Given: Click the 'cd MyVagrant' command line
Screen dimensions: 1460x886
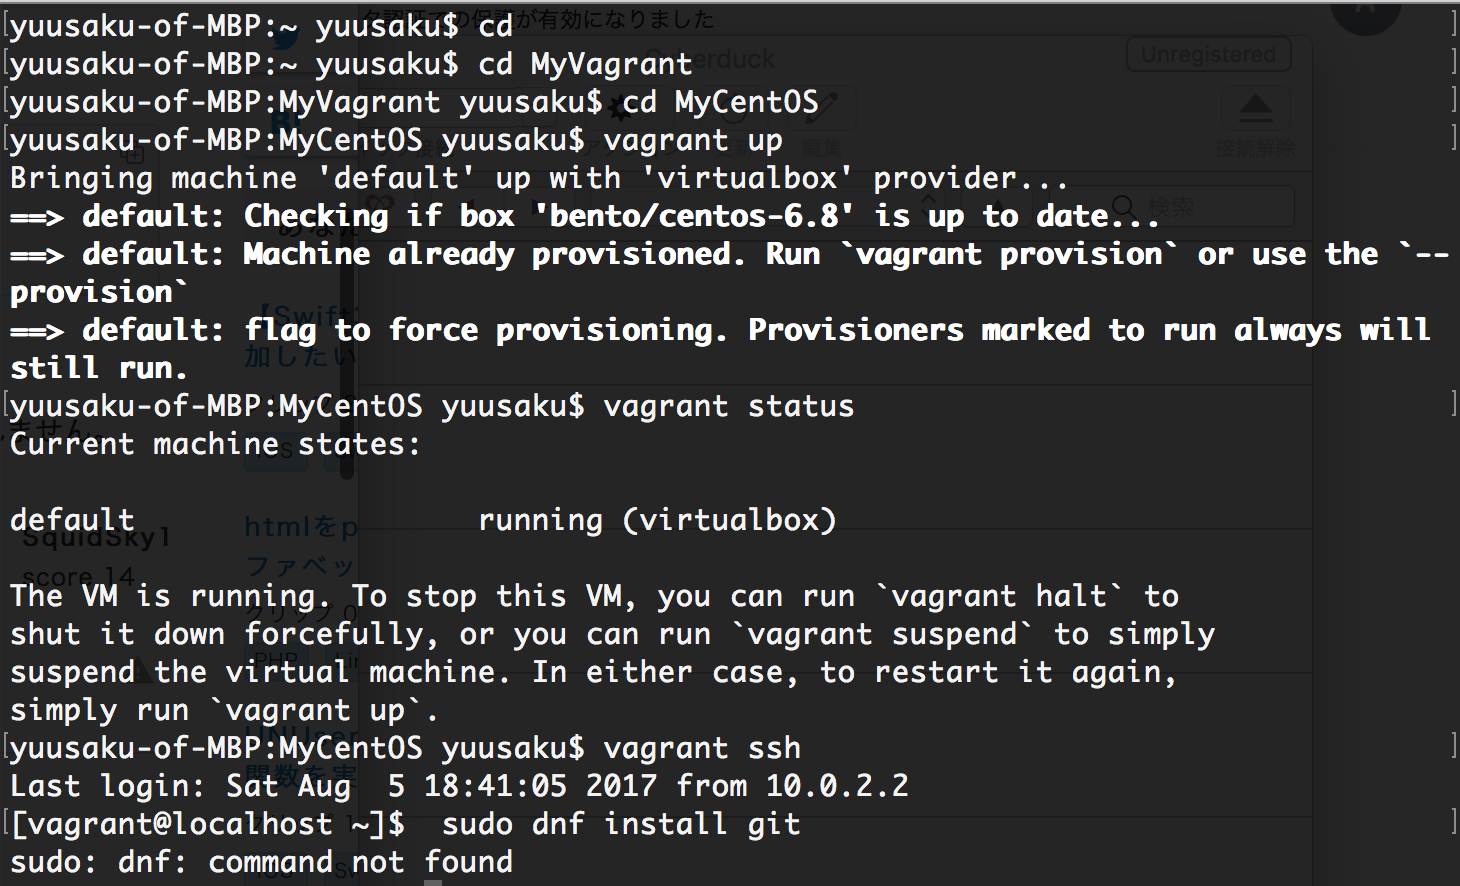Looking at the screenshot, I should pyautogui.click(x=350, y=64).
